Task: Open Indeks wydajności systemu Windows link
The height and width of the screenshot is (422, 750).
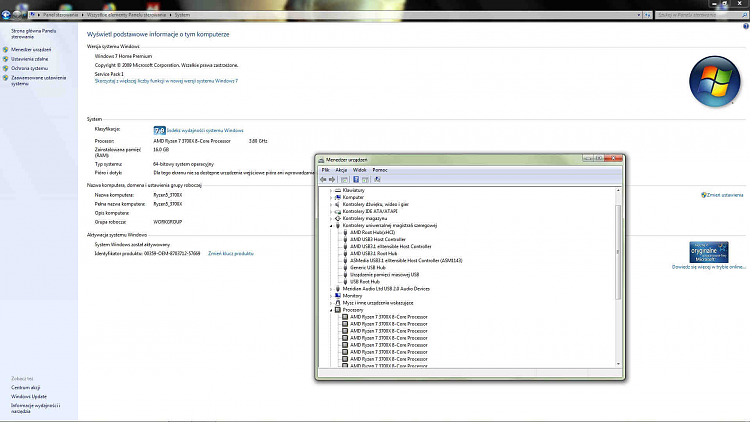Action: (x=205, y=131)
